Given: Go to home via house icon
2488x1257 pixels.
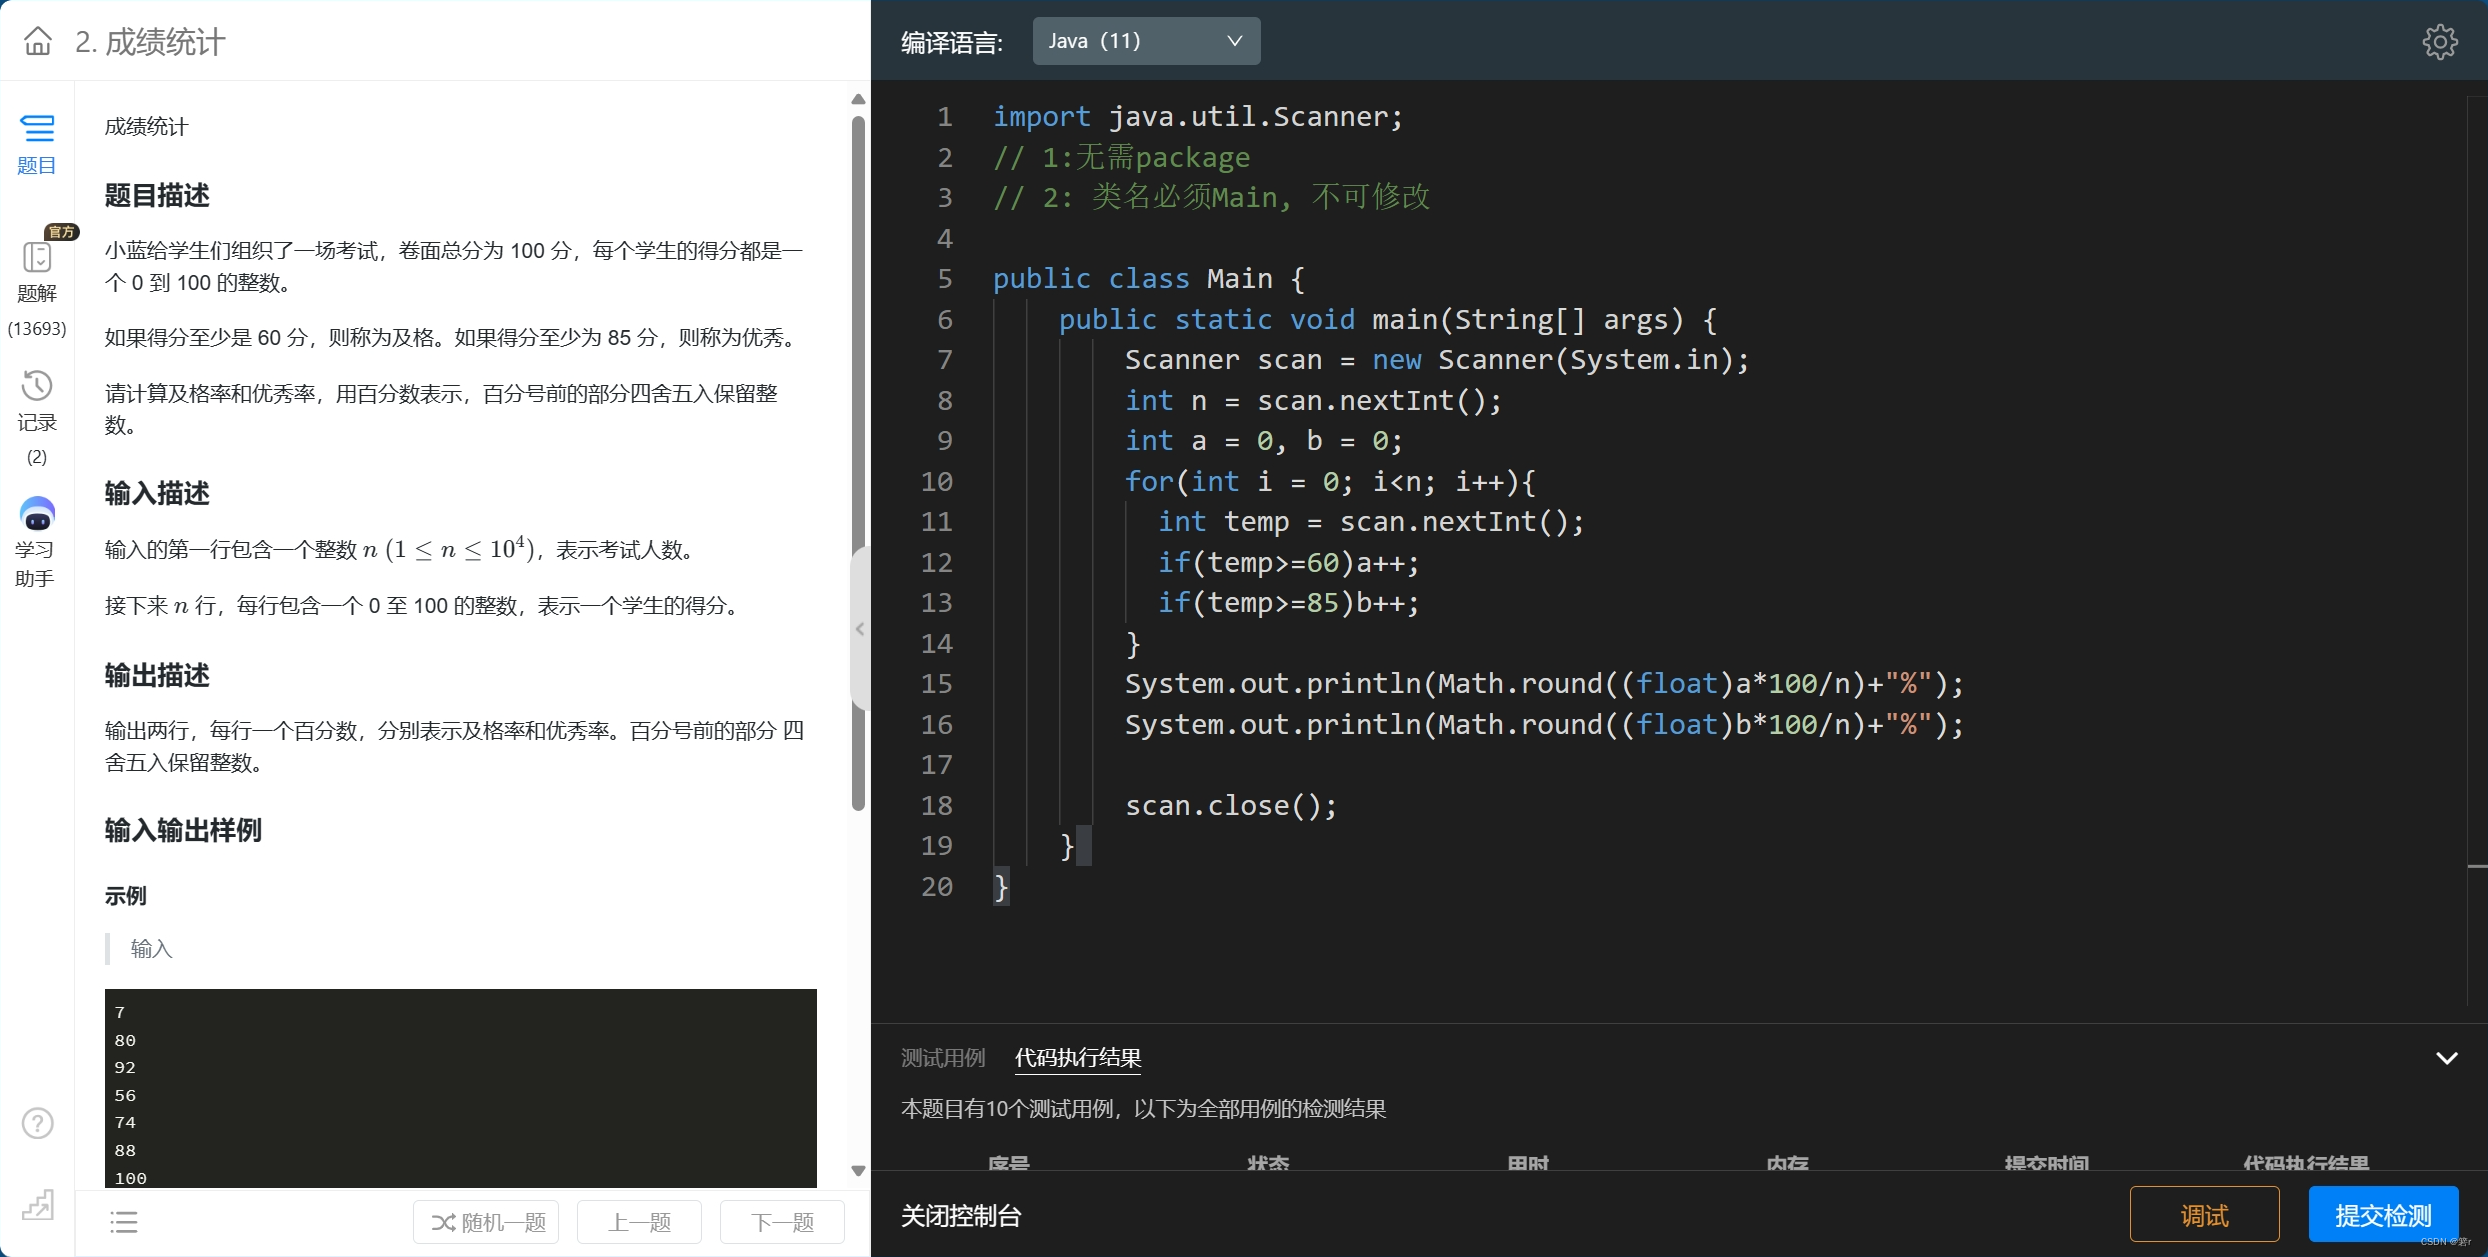Looking at the screenshot, I should coord(38,41).
